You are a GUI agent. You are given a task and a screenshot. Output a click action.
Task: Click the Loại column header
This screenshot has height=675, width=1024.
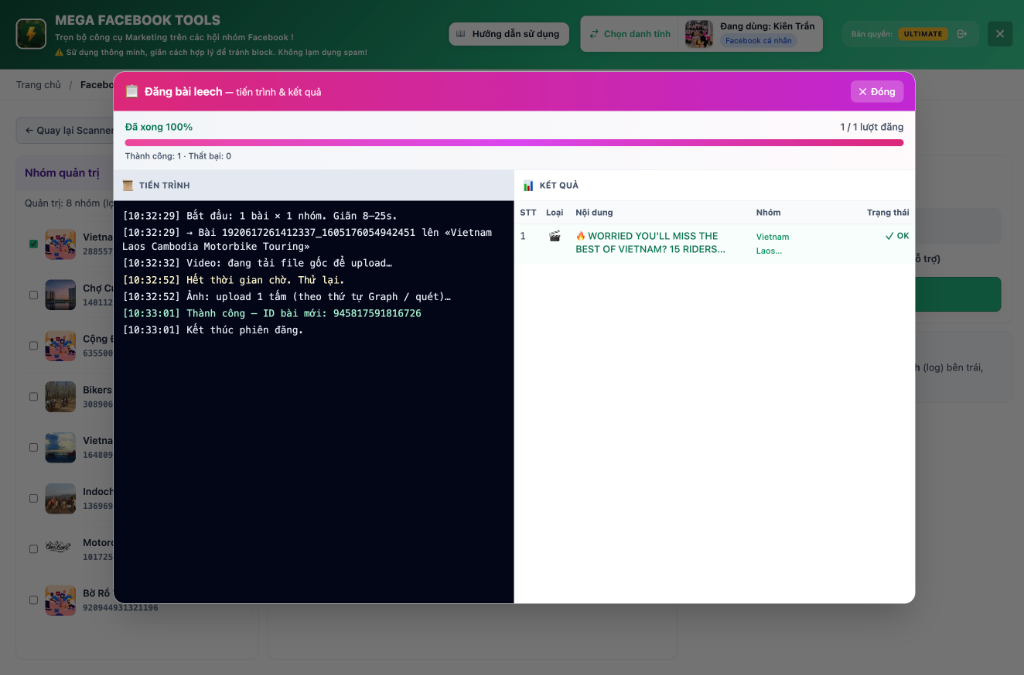554,213
